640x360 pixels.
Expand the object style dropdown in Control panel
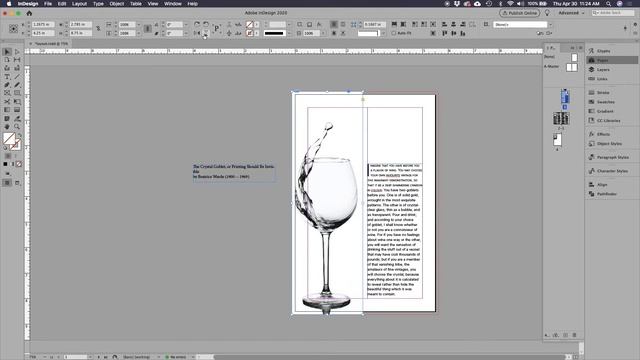click(x=550, y=24)
